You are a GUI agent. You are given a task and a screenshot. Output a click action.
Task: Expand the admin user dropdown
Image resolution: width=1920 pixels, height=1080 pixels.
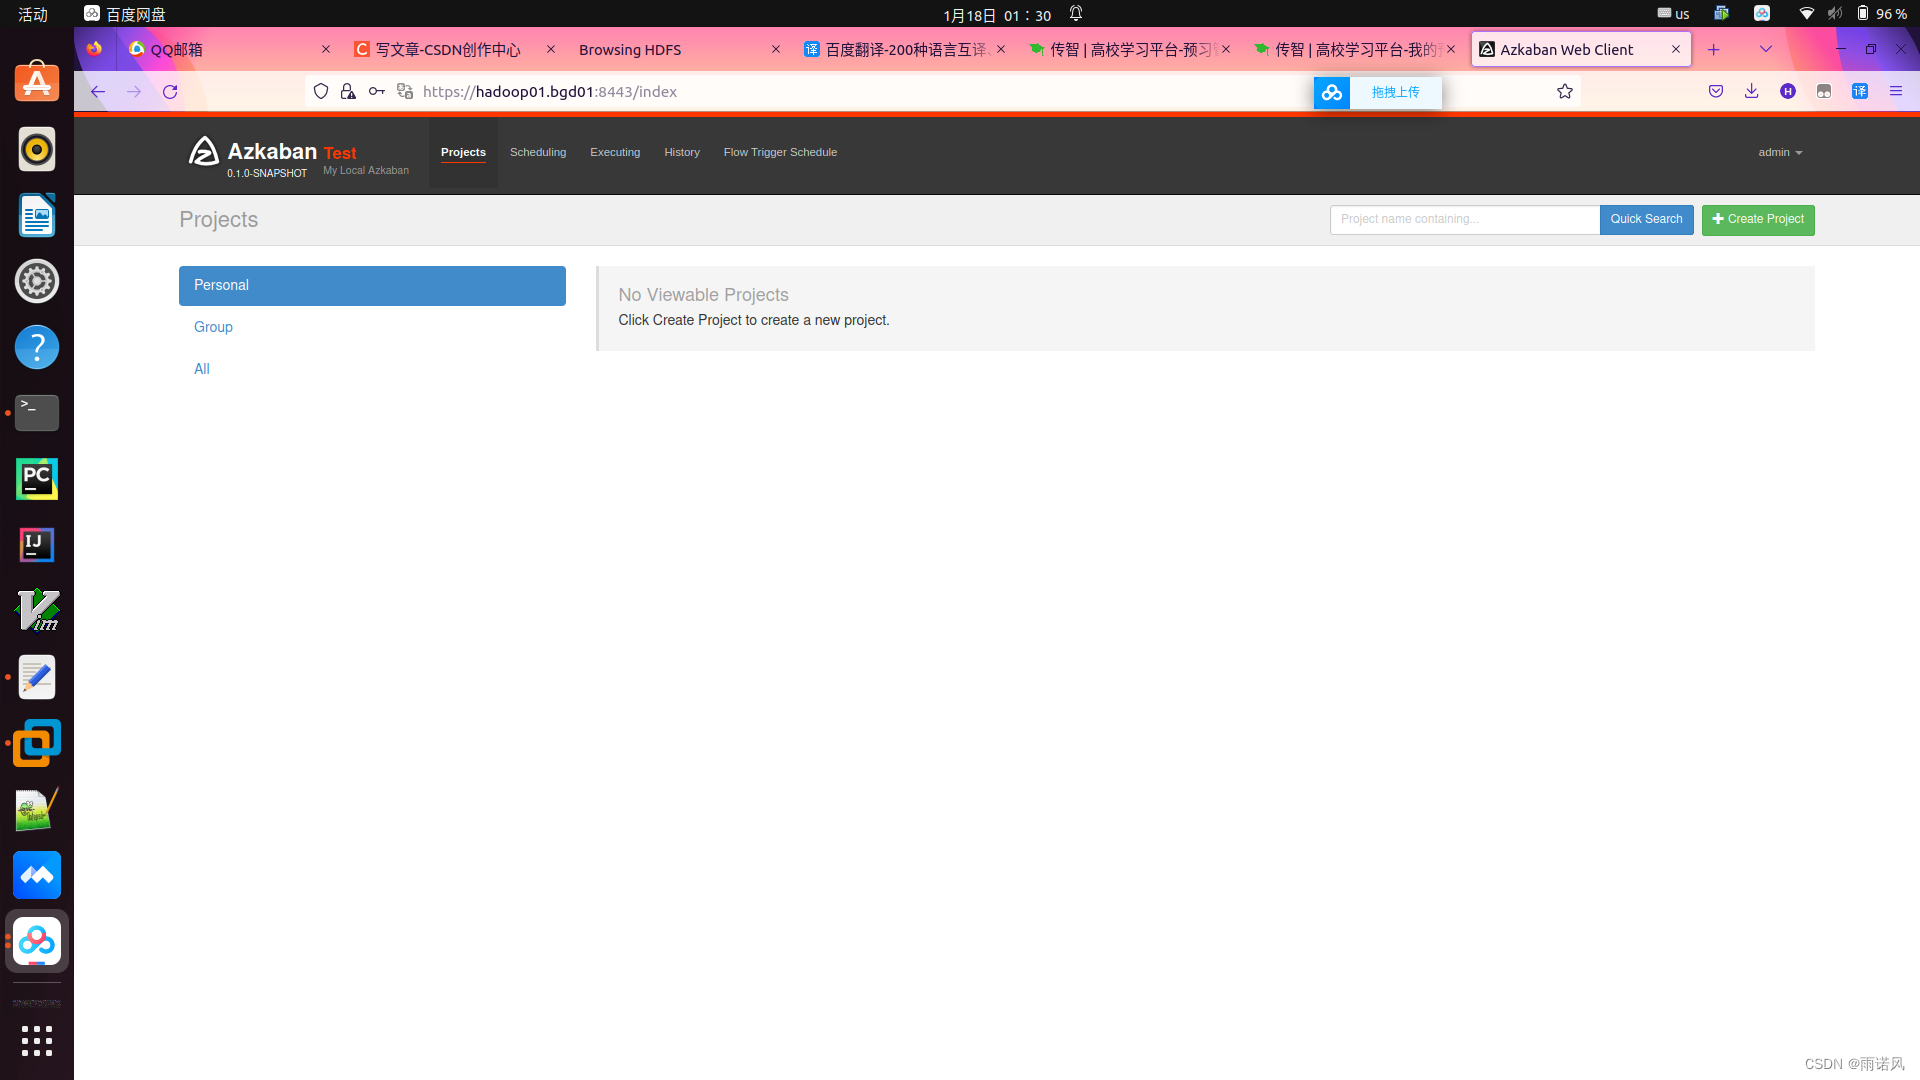click(x=1780, y=153)
